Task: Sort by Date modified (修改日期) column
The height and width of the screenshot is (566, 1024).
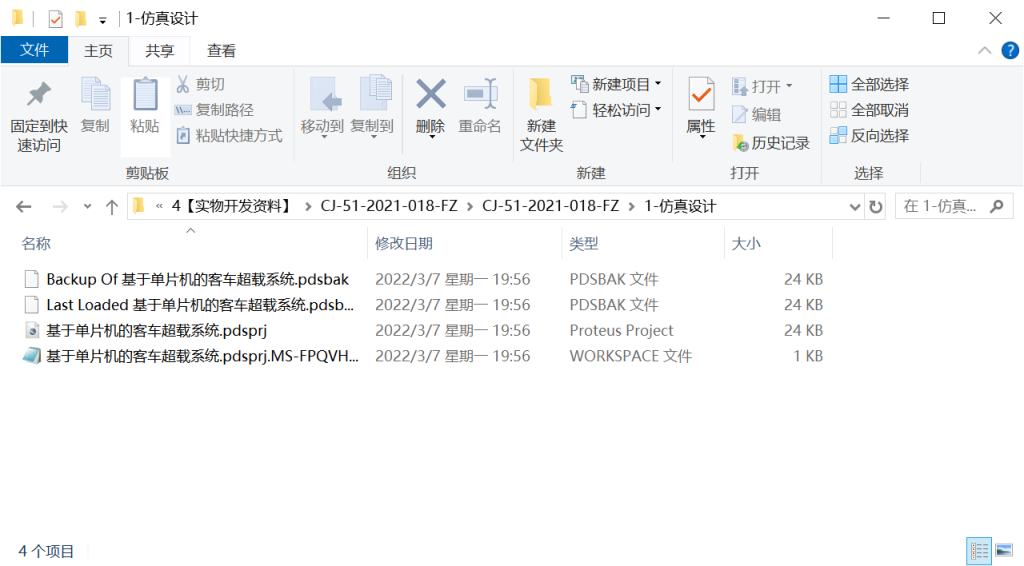Action: click(x=404, y=244)
